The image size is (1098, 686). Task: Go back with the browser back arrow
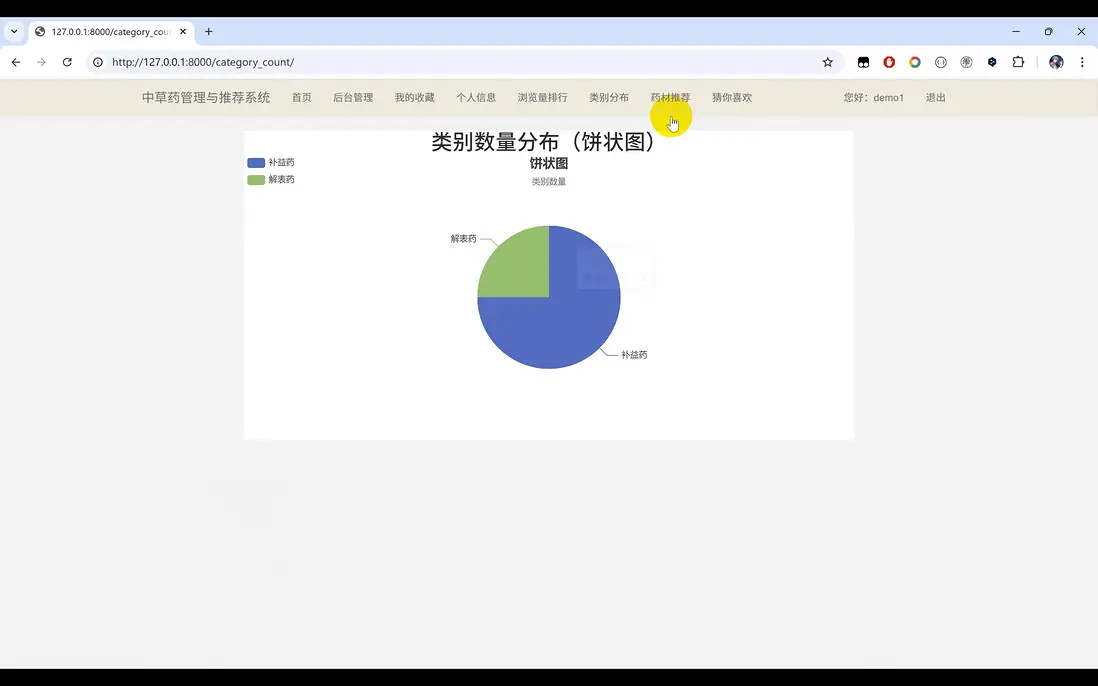[15, 62]
